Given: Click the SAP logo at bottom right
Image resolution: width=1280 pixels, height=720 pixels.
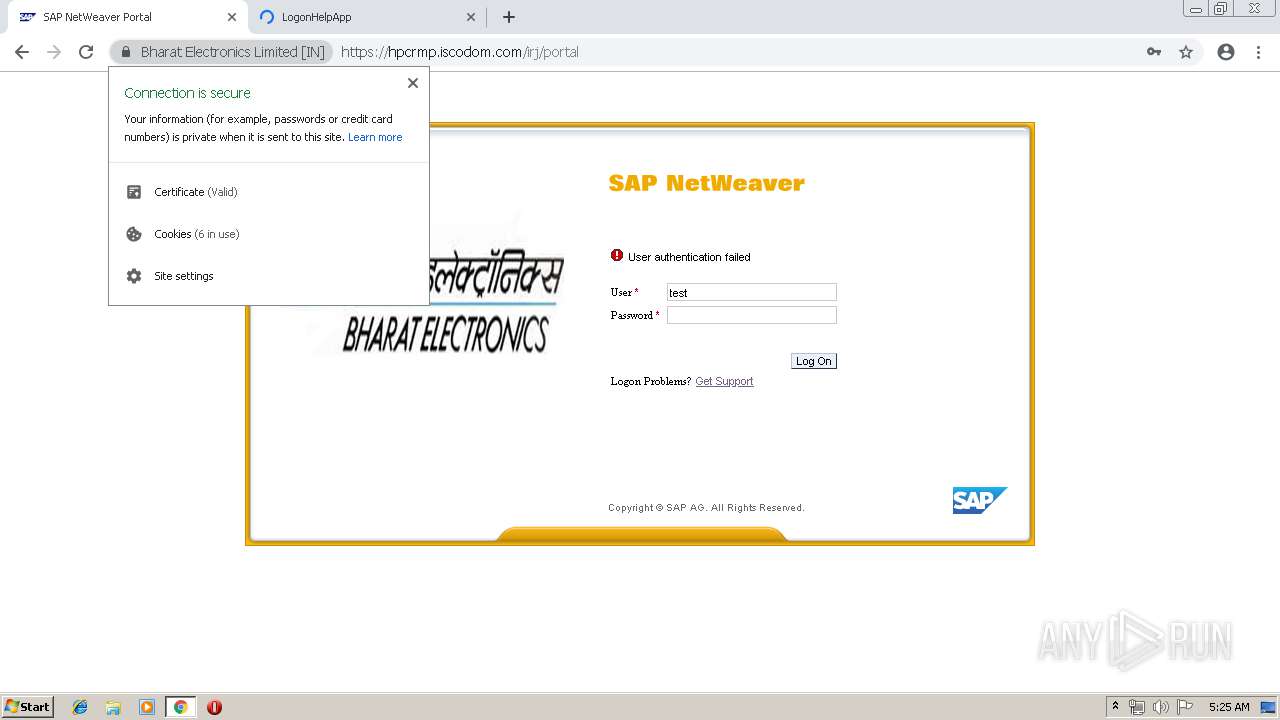Looking at the screenshot, I should click(979, 500).
